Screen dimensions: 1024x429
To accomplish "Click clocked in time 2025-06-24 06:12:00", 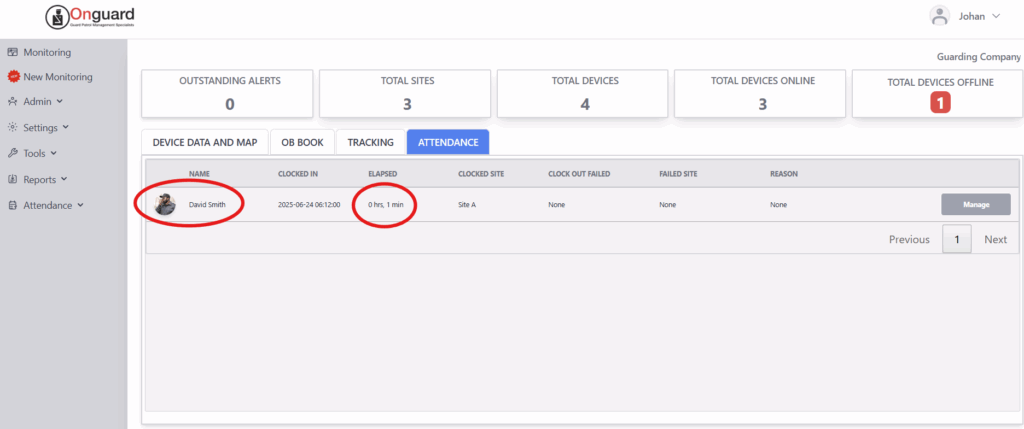I will coord(309,204).
